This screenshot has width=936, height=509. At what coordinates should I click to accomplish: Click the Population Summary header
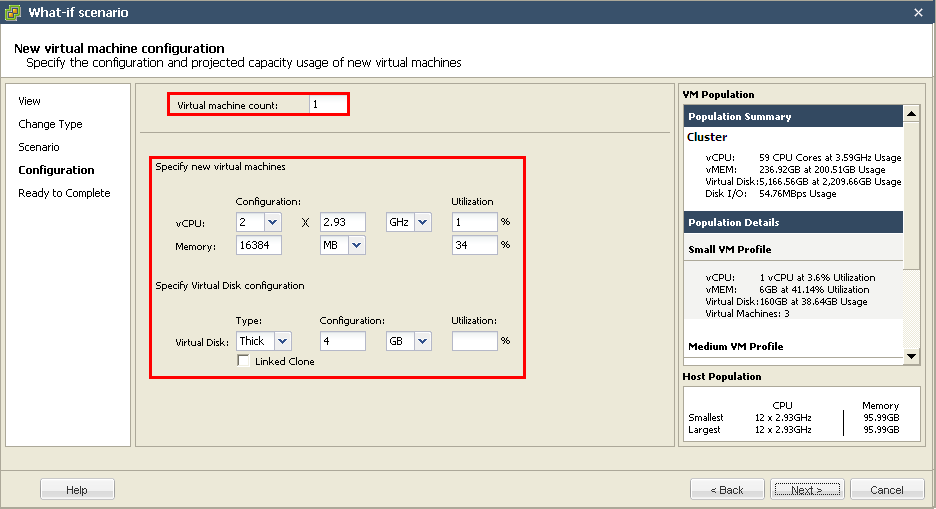tap(793, 116)
